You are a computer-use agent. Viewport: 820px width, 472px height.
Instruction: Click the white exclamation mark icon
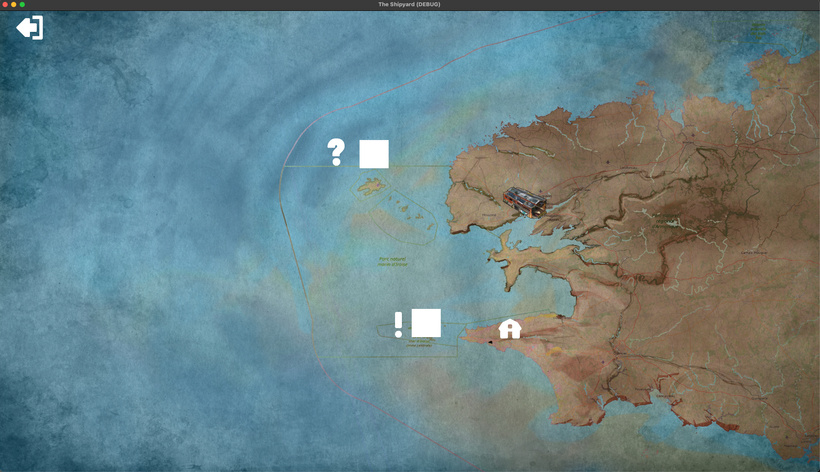pos(398,324)
